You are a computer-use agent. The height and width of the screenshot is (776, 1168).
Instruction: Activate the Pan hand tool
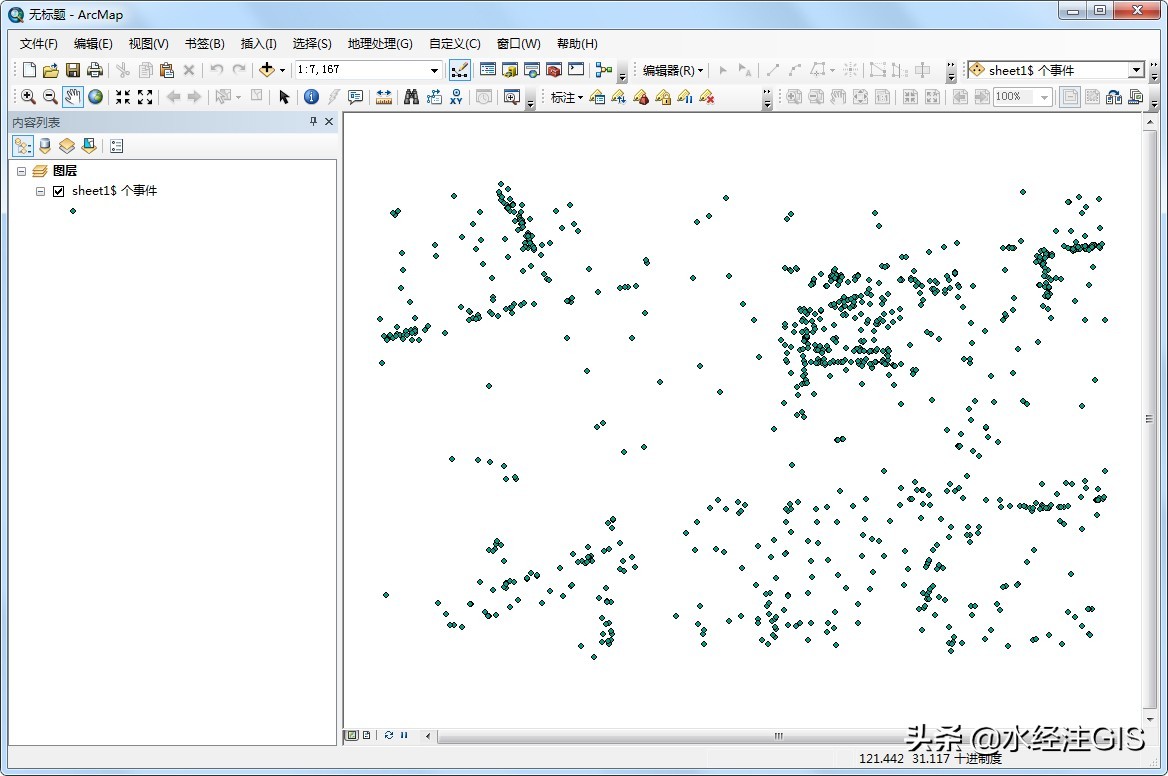73,97
